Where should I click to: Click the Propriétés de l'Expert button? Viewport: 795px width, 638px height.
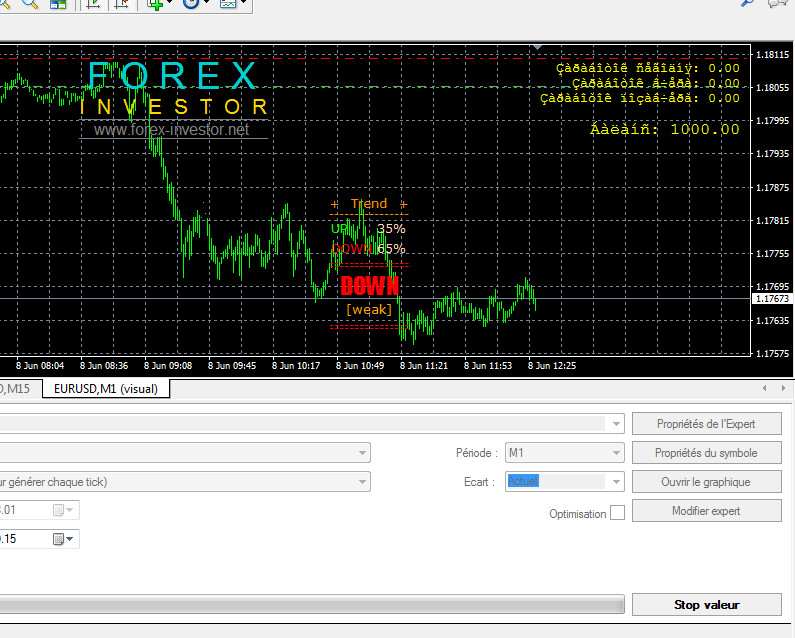pyautogui.click(x=706, y=424)
